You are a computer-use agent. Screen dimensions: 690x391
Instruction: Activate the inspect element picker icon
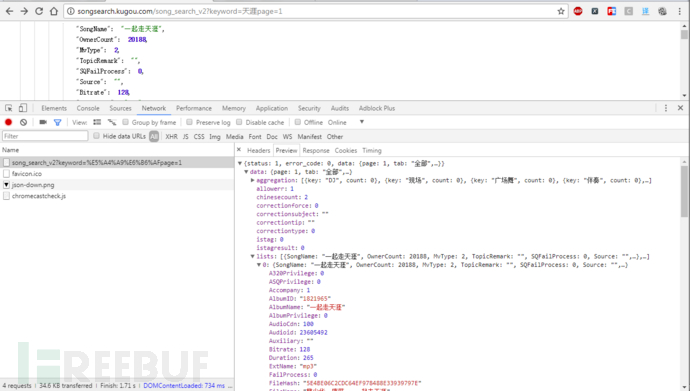tap(8, 108)
